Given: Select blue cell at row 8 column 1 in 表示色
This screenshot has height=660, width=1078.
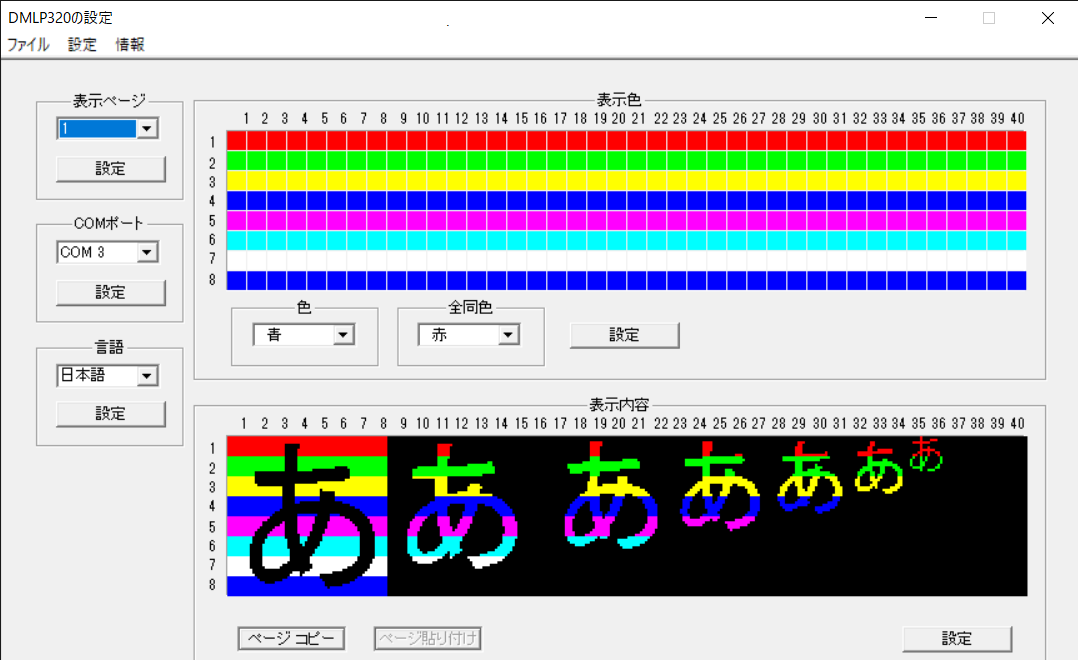Looking at the screenshot, I should coord(236,280).
